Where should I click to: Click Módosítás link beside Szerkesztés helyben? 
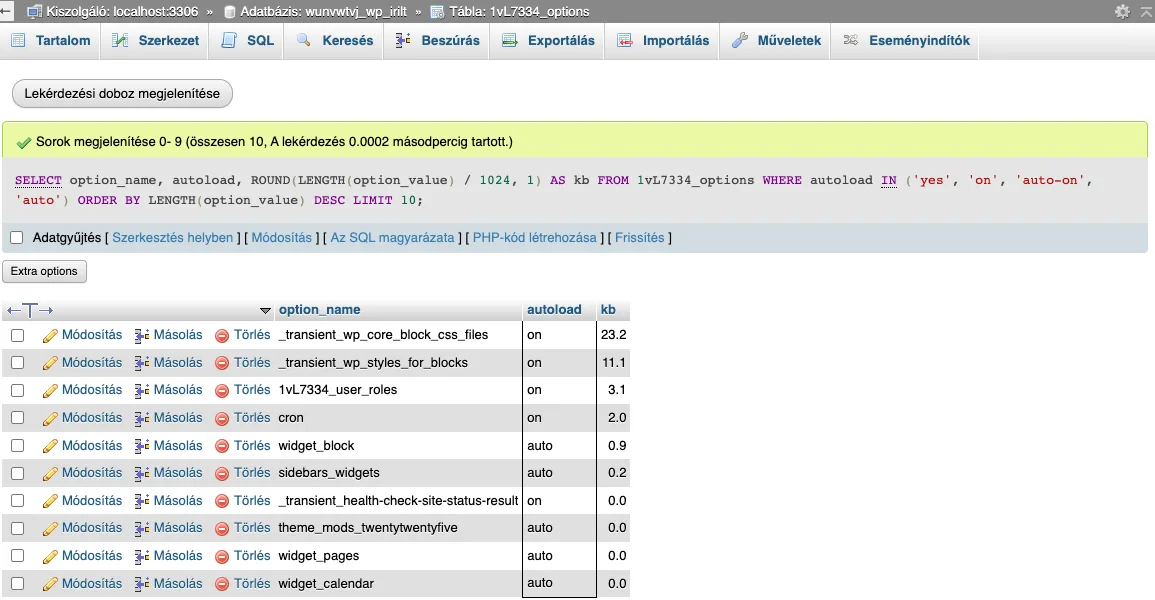281,238
